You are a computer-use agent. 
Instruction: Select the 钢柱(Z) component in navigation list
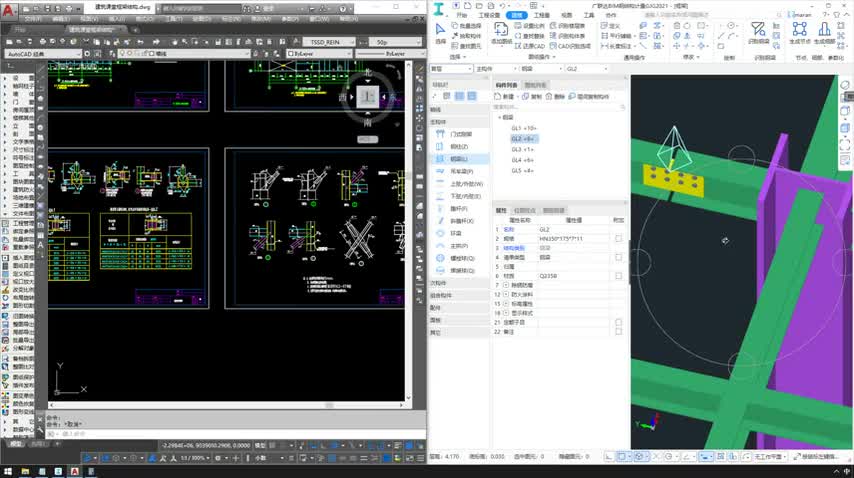coord(459,146)
